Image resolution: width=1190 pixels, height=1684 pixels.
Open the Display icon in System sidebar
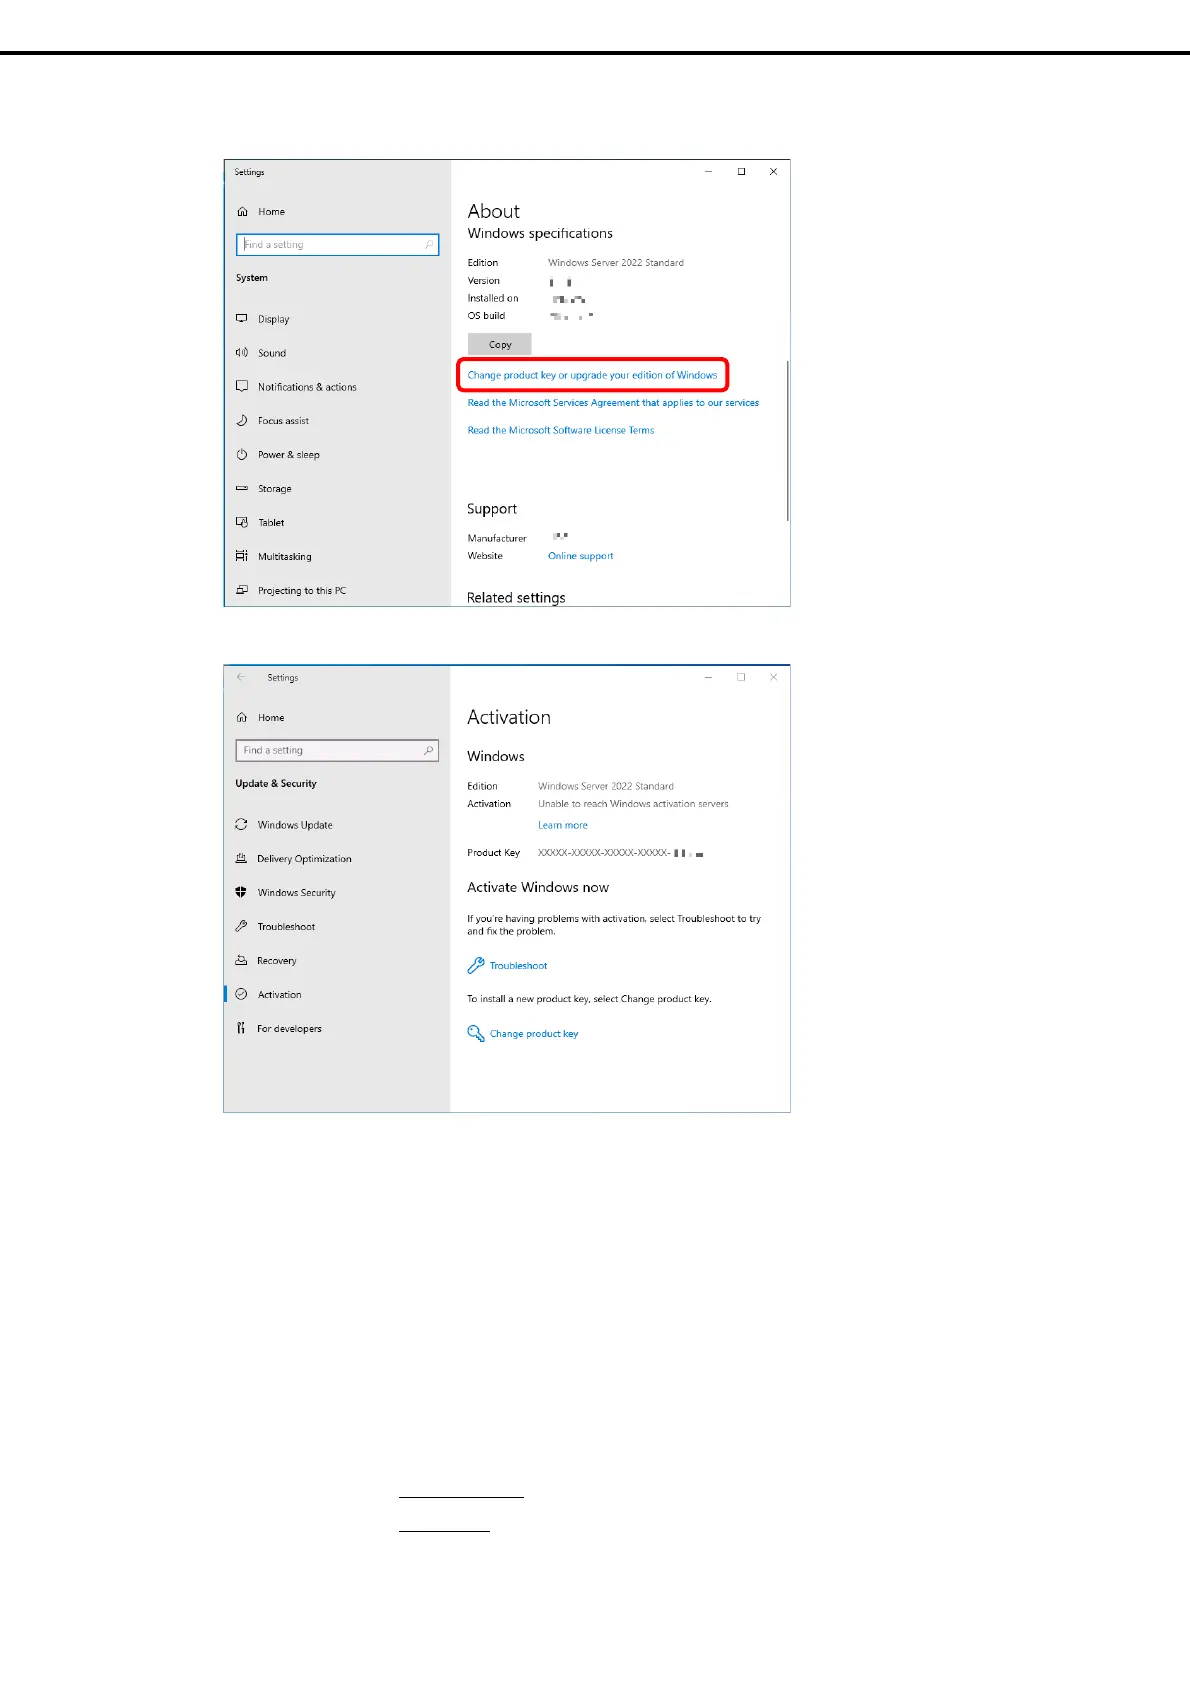242,319
